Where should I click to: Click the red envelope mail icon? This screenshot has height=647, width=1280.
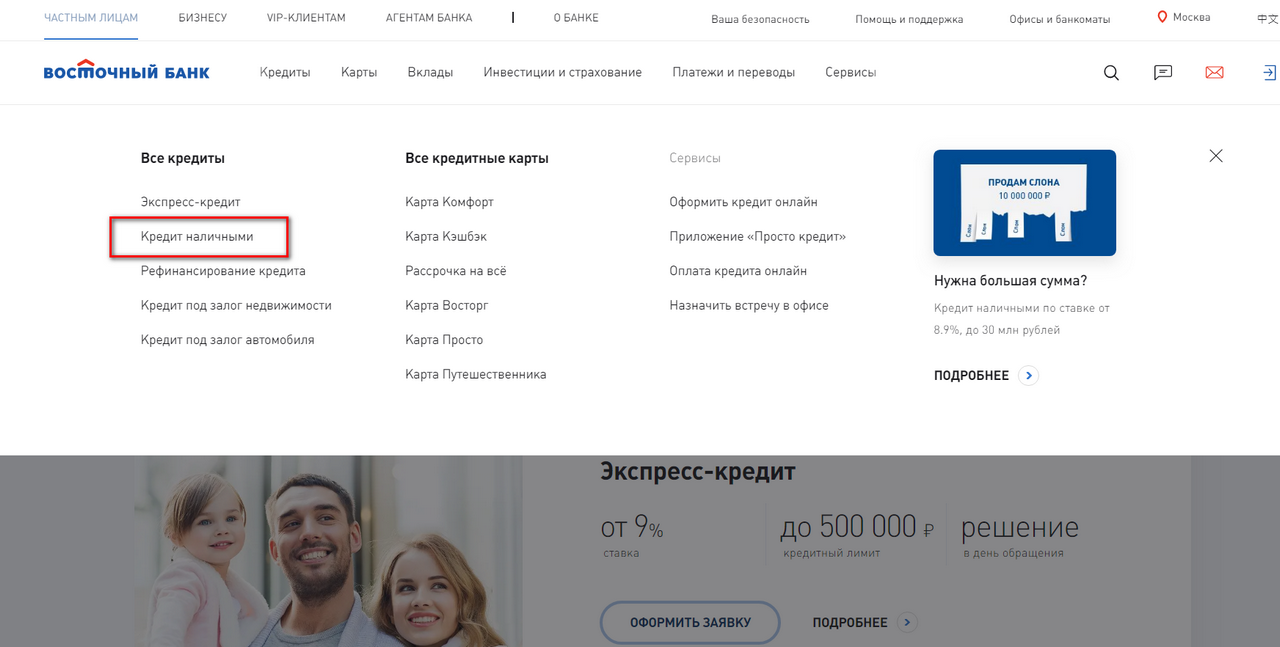point(1214,73)
